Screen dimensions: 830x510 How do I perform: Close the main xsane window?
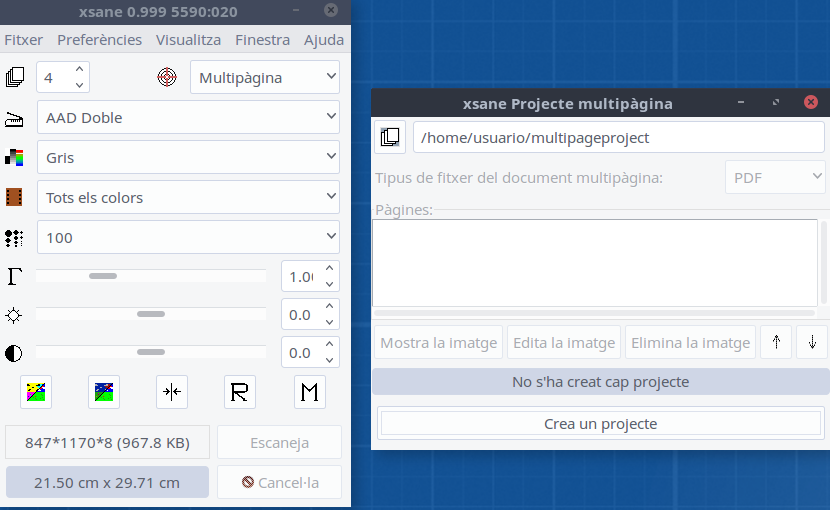pyautogui.click(x=331, y=10)
